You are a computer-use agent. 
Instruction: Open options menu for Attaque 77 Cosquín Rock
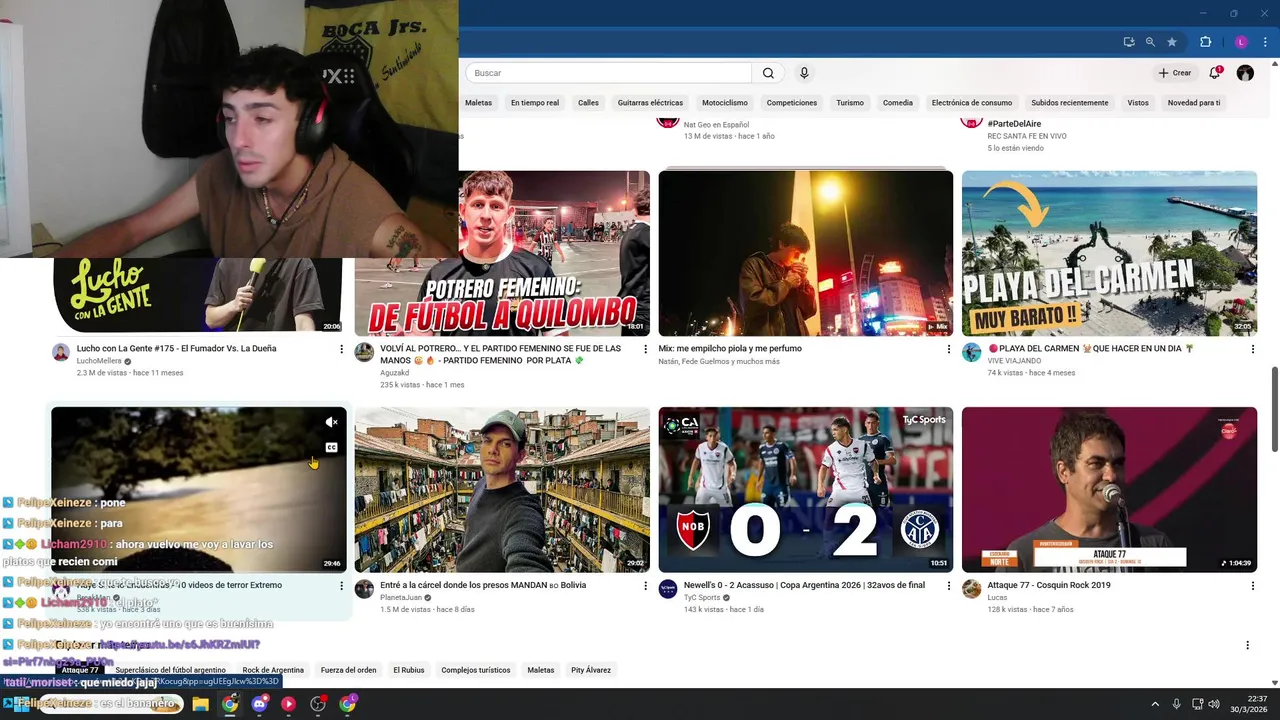click(1252, 586)
